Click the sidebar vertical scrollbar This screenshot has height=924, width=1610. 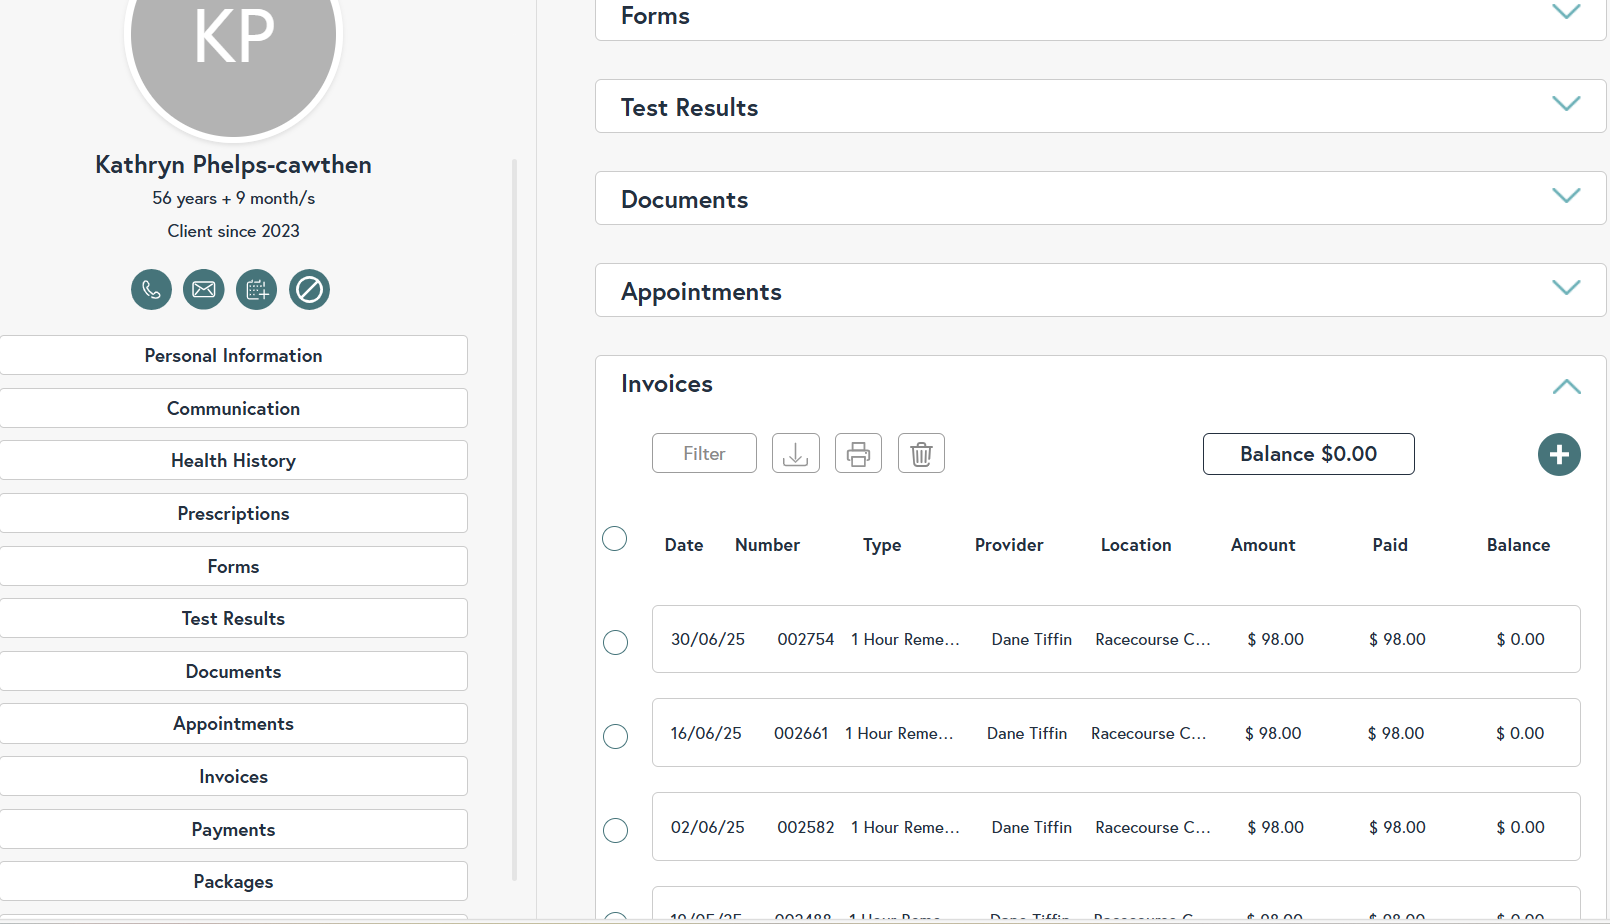515,520
